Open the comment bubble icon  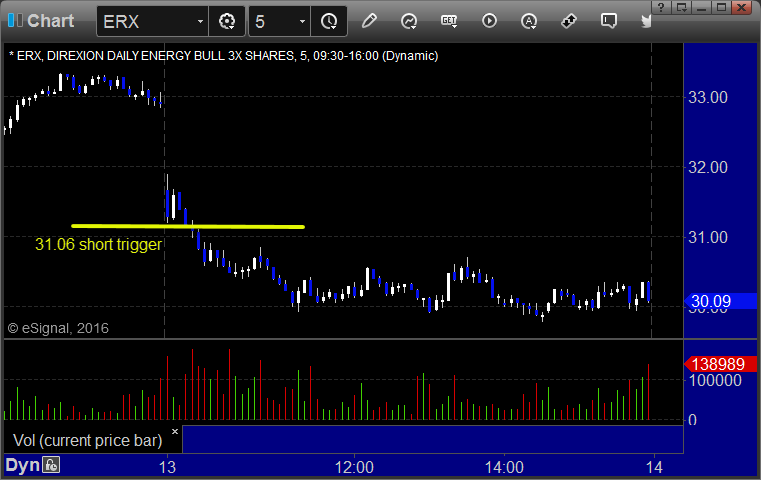(x=609, y=21)
